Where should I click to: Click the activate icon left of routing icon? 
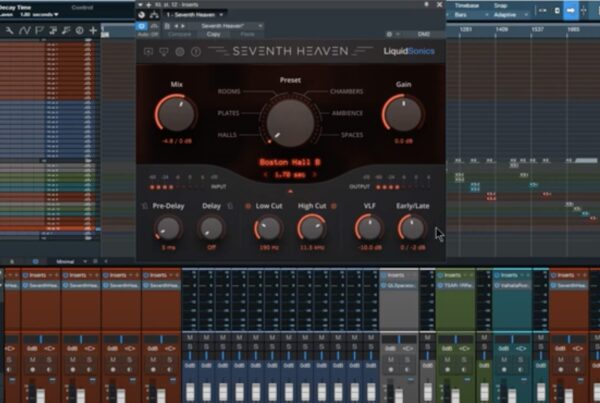click(142, 15)
